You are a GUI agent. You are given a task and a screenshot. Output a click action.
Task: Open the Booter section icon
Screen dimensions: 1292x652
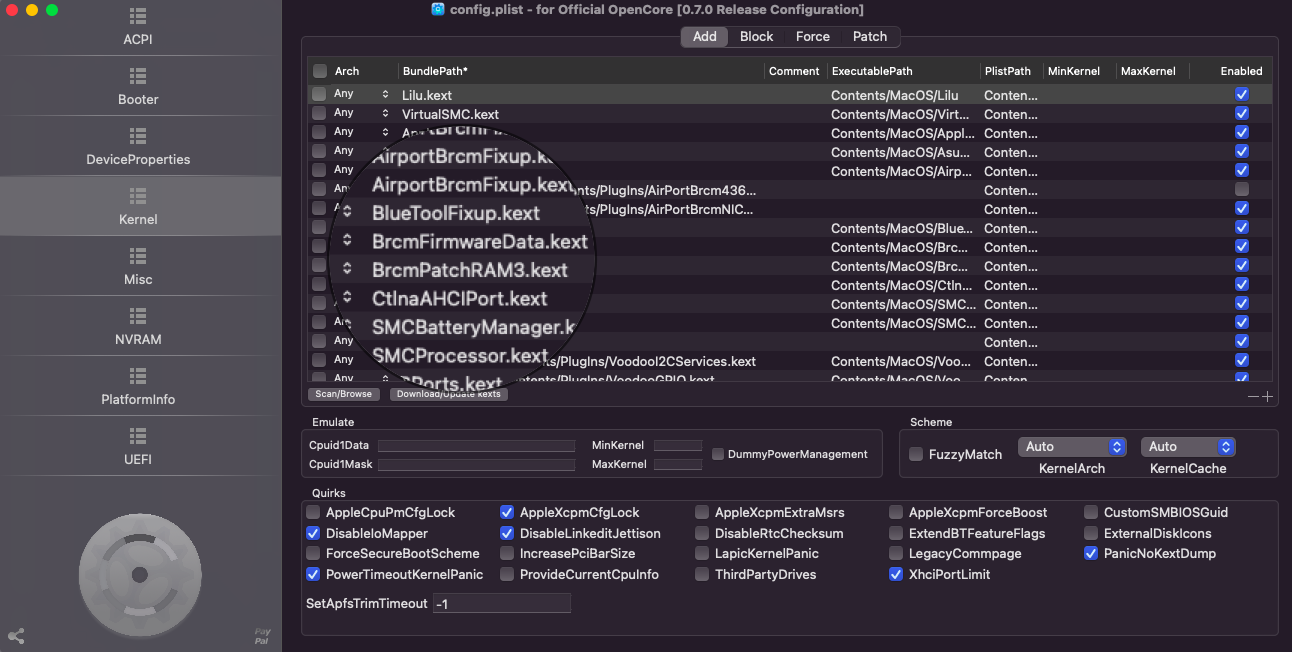(x=138, y=77)
